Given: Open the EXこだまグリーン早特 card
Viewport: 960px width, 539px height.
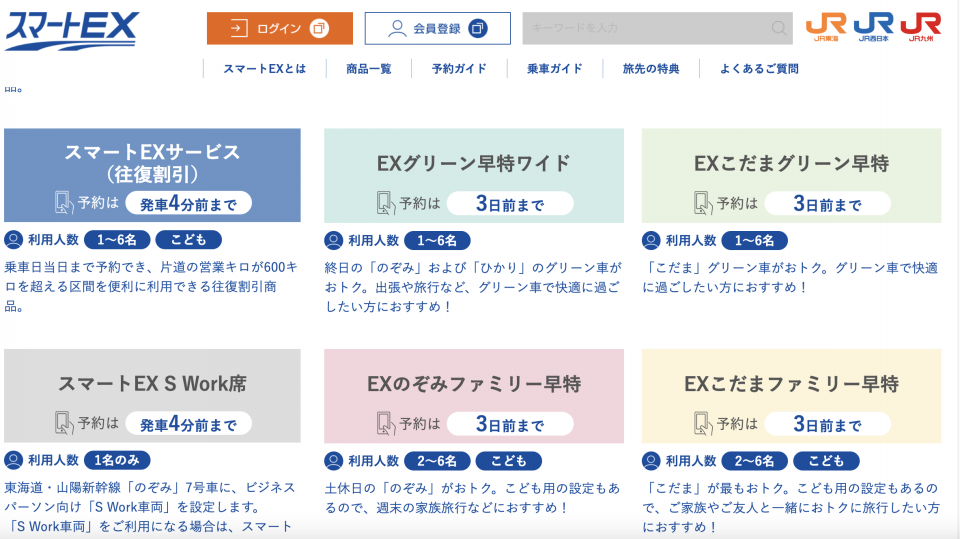Looking at the screenshot, I should (x=792, y=175).
